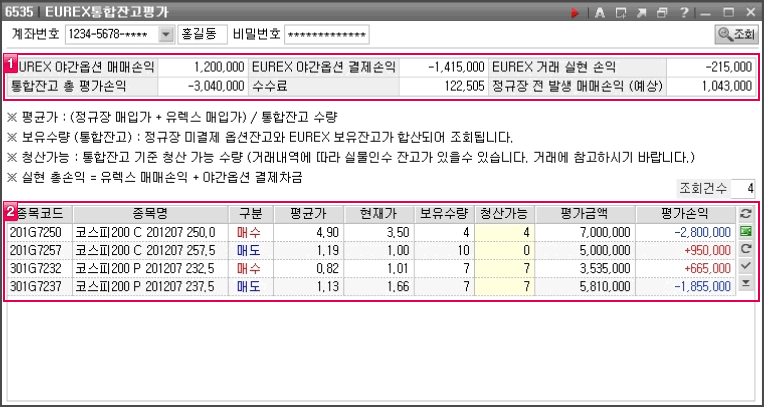
Task: Click the 구분 column header
Action: [x=251, y=213]
